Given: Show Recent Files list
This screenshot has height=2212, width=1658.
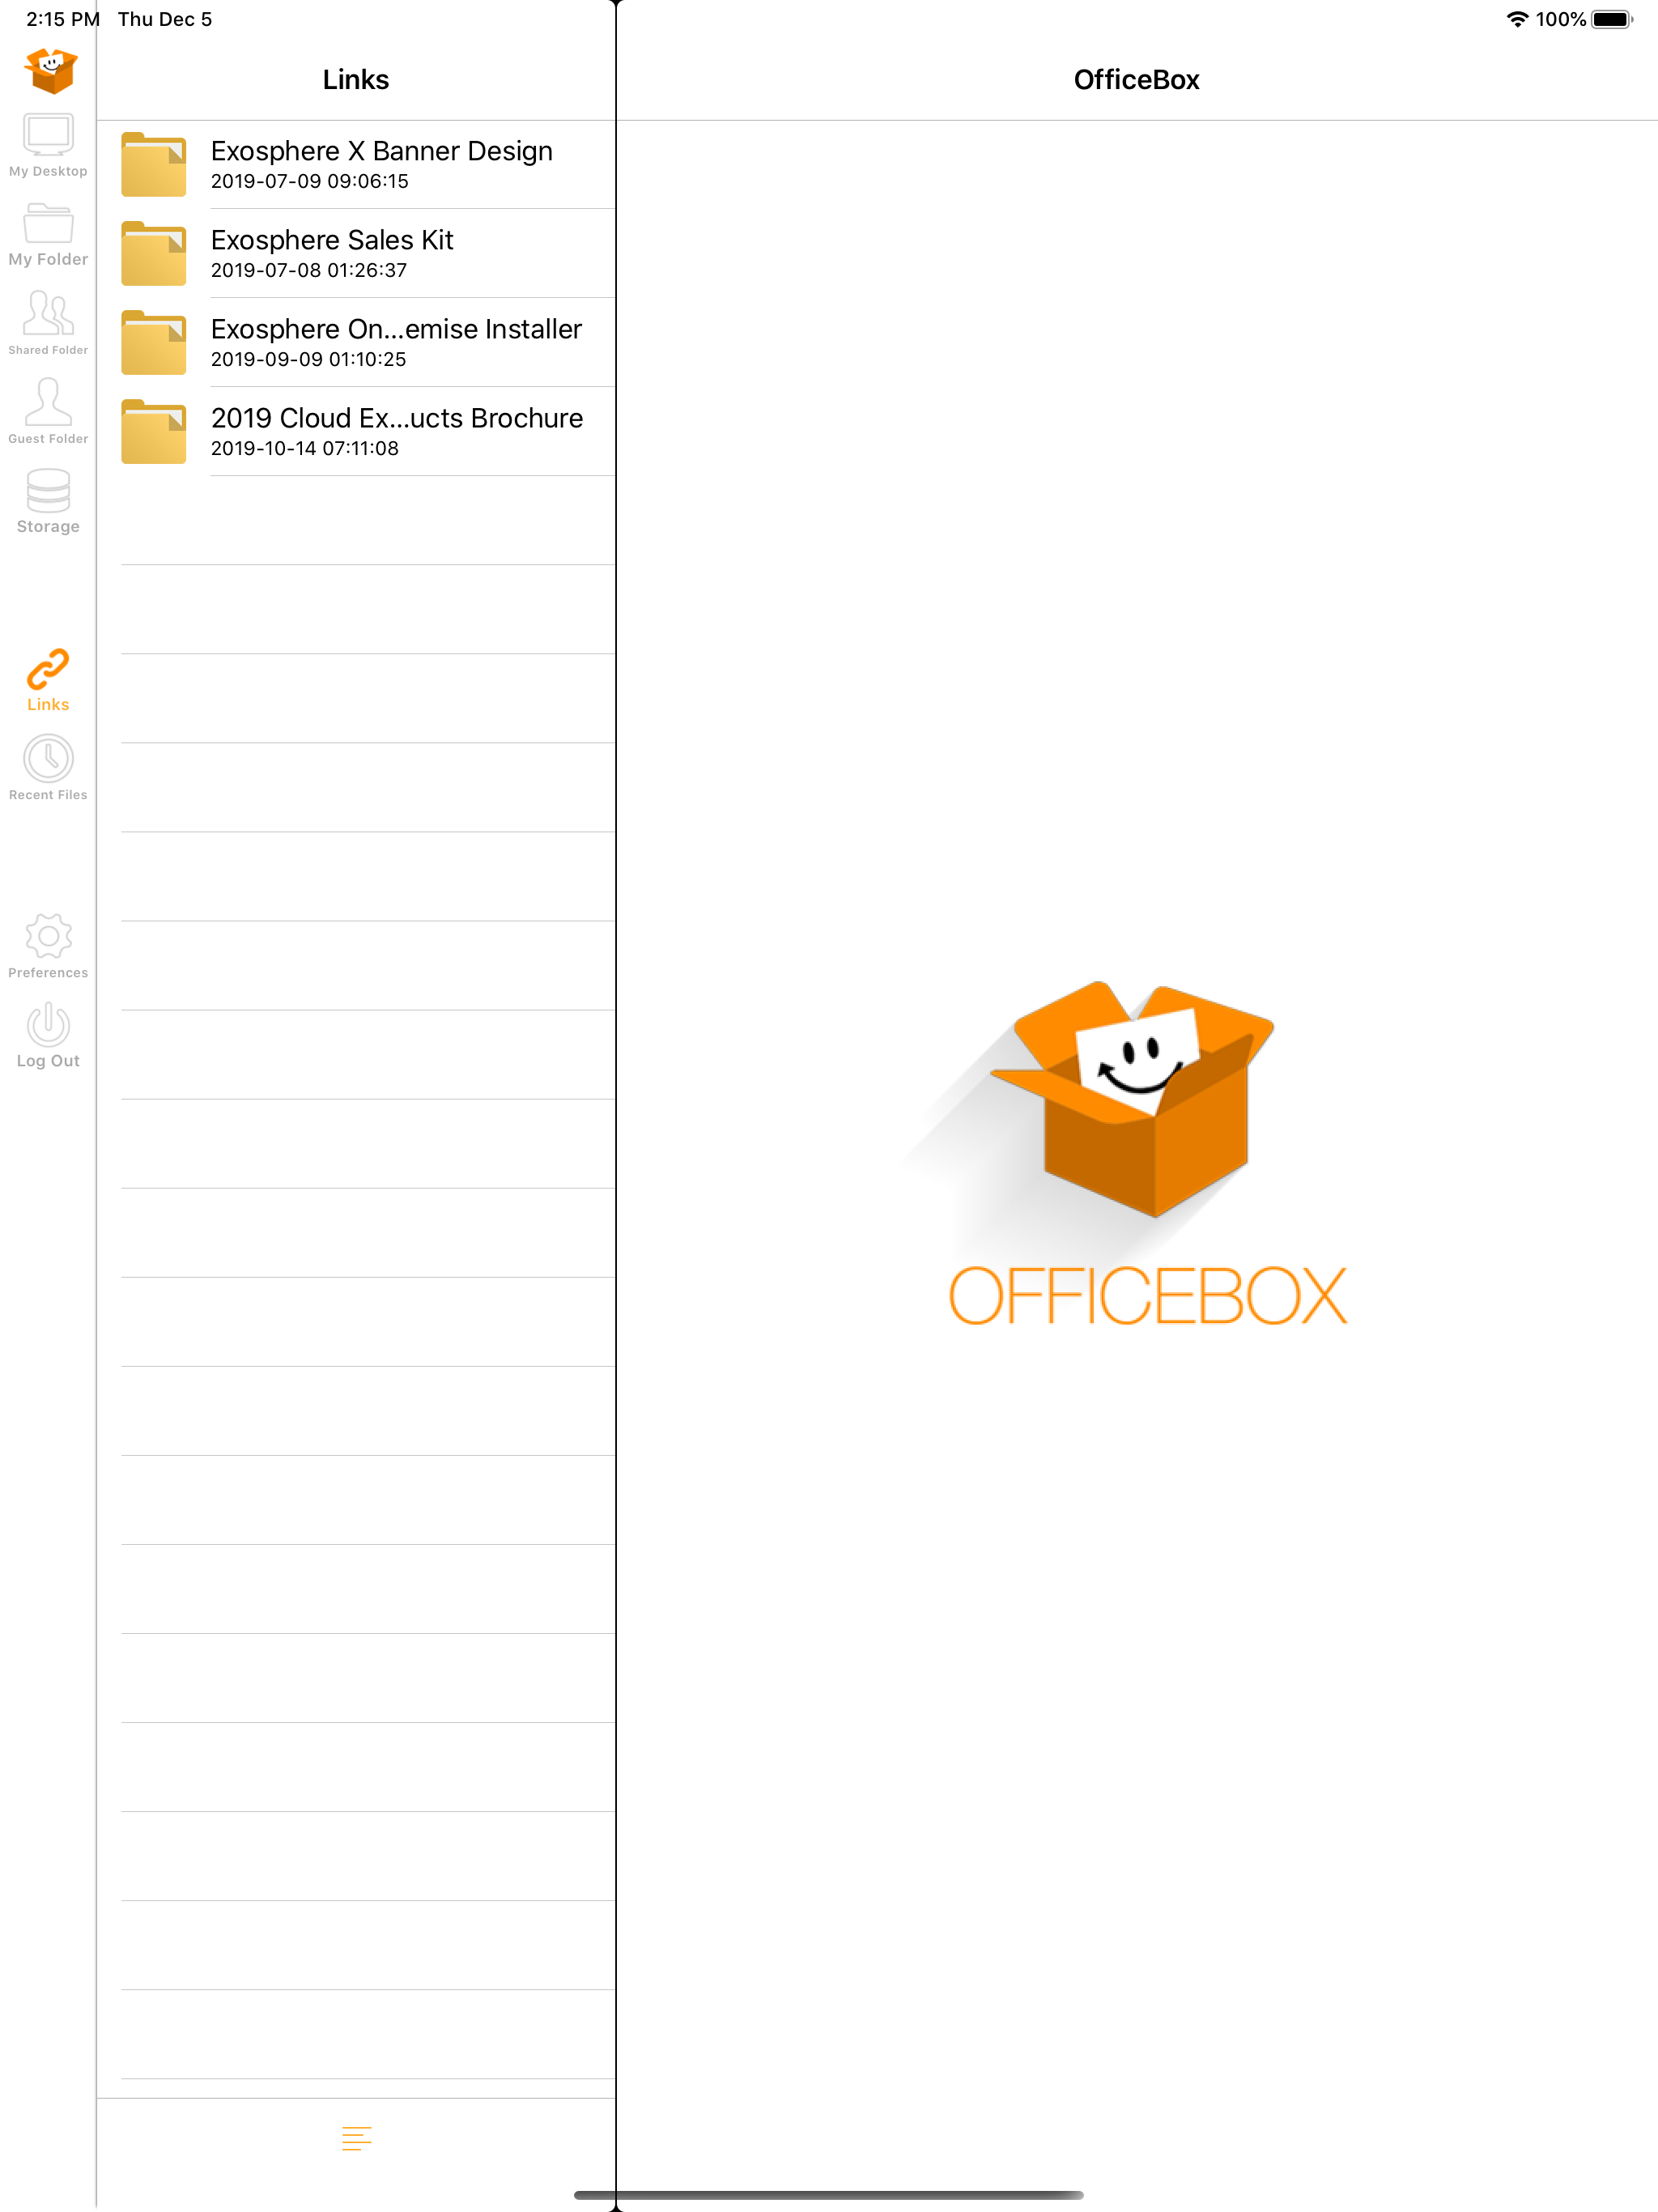Looking at the screenshot, I should tap(48, 768).
